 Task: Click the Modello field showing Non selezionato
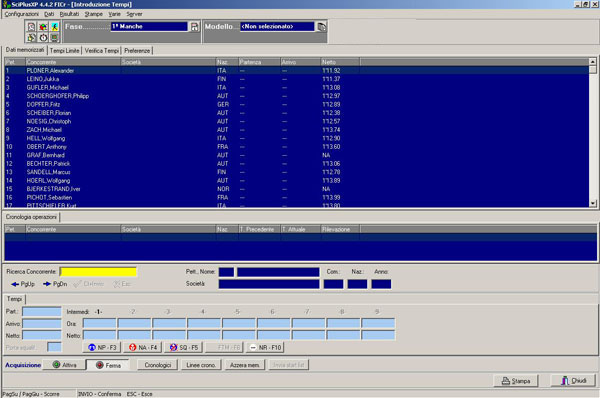point(277,27)
